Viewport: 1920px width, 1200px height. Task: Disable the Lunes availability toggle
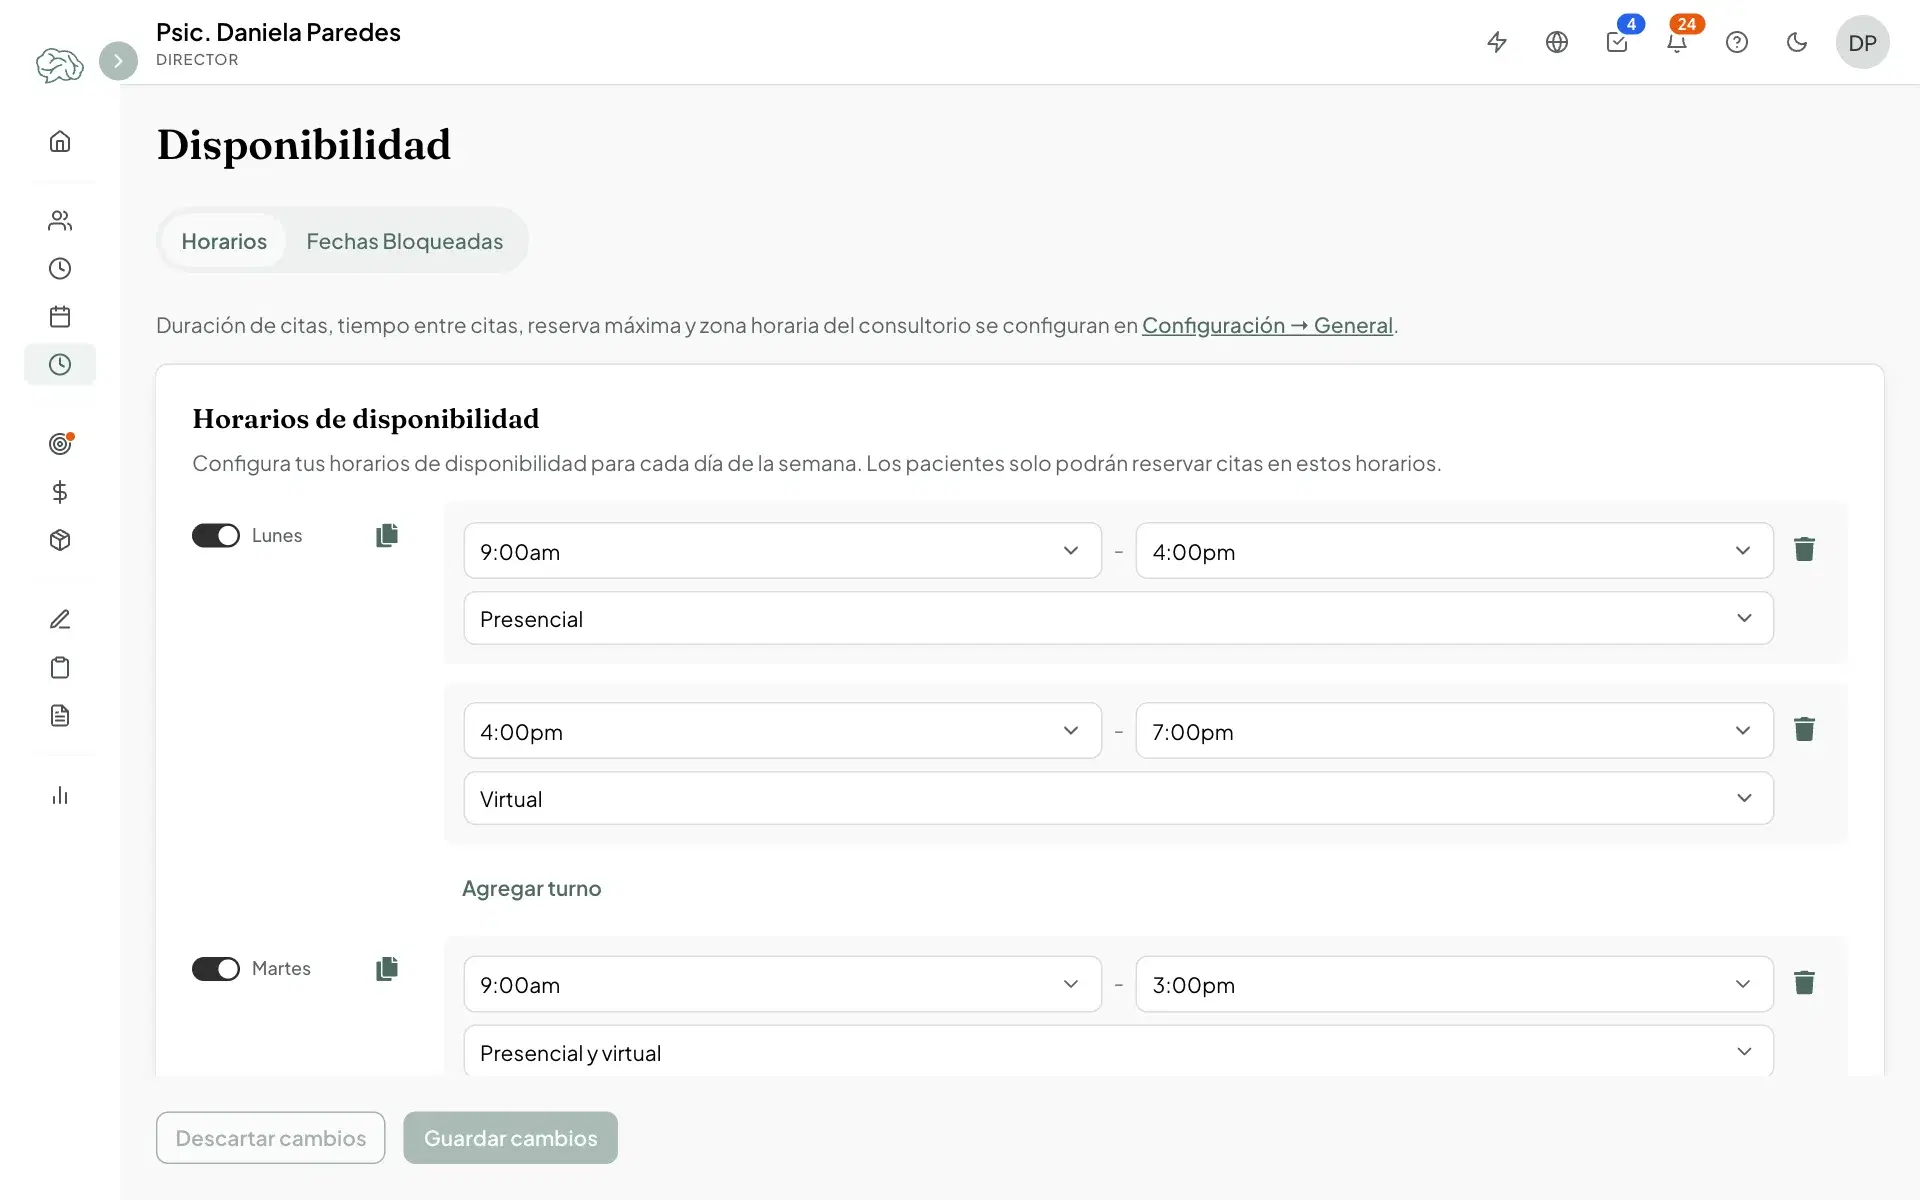pyautogui.click(x=216, y=535)
